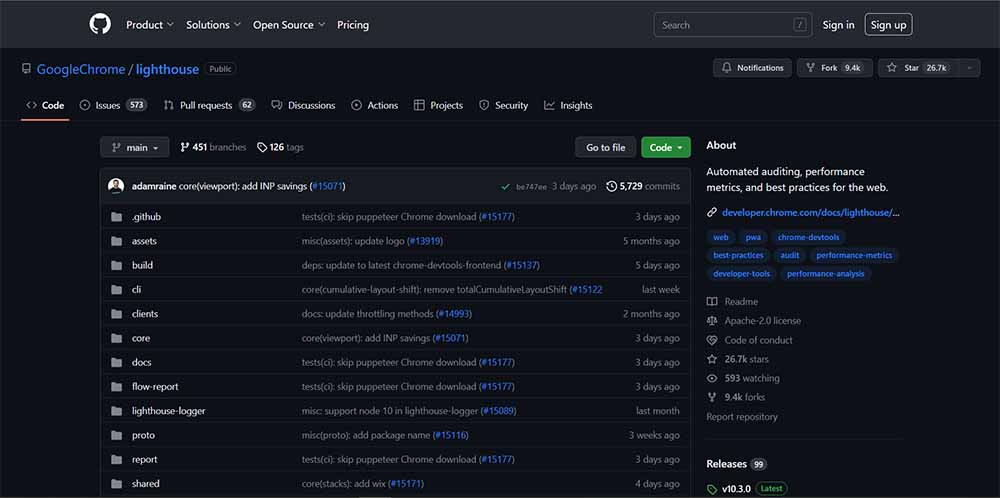Click the folder icon for cli
1000x498 pixels.
(116, 289)
